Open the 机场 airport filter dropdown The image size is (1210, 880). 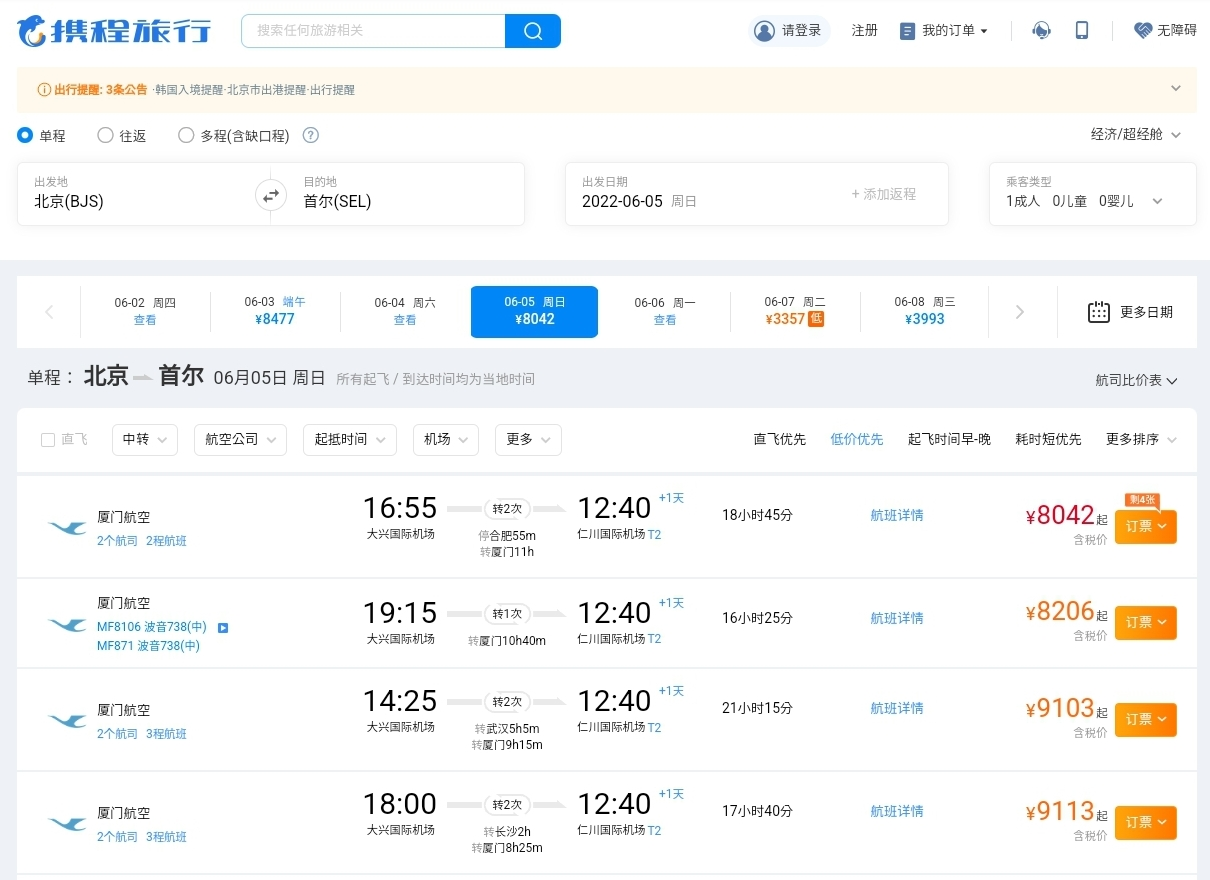[x=446, y=440]
